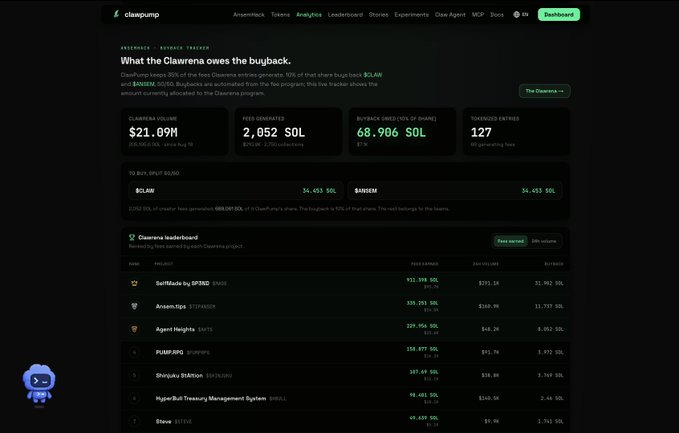Switch leaderboard to 24h volume
This screenshot has width=679, height=433.
point(544,241)
